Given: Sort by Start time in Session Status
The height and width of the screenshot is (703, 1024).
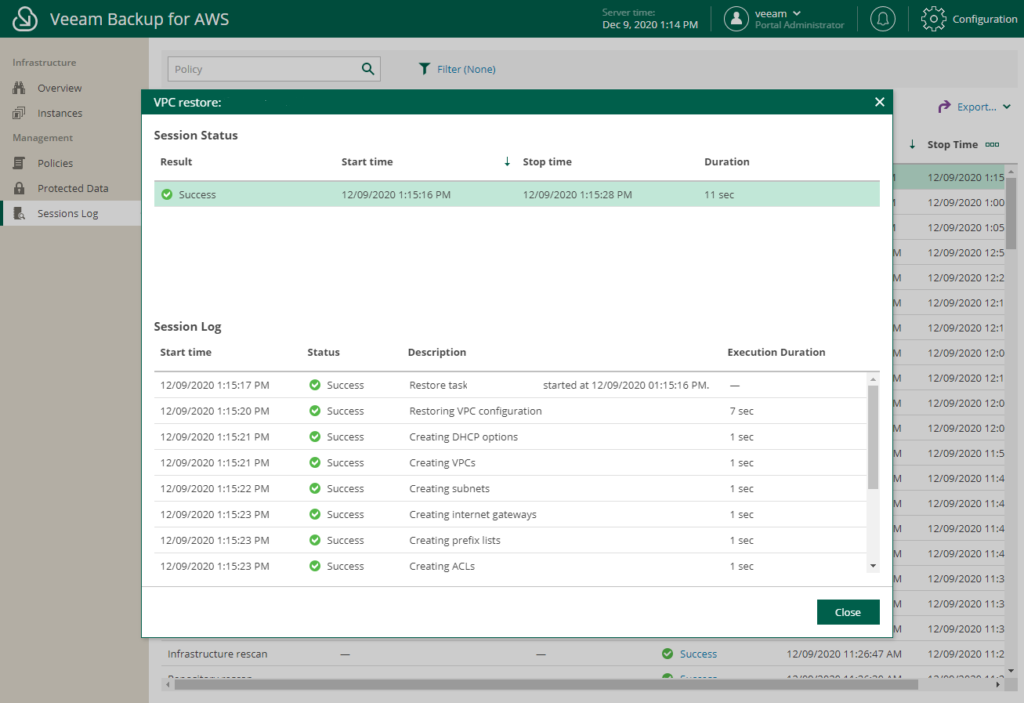Looking at the screenshot, I should tap(367, 162).
